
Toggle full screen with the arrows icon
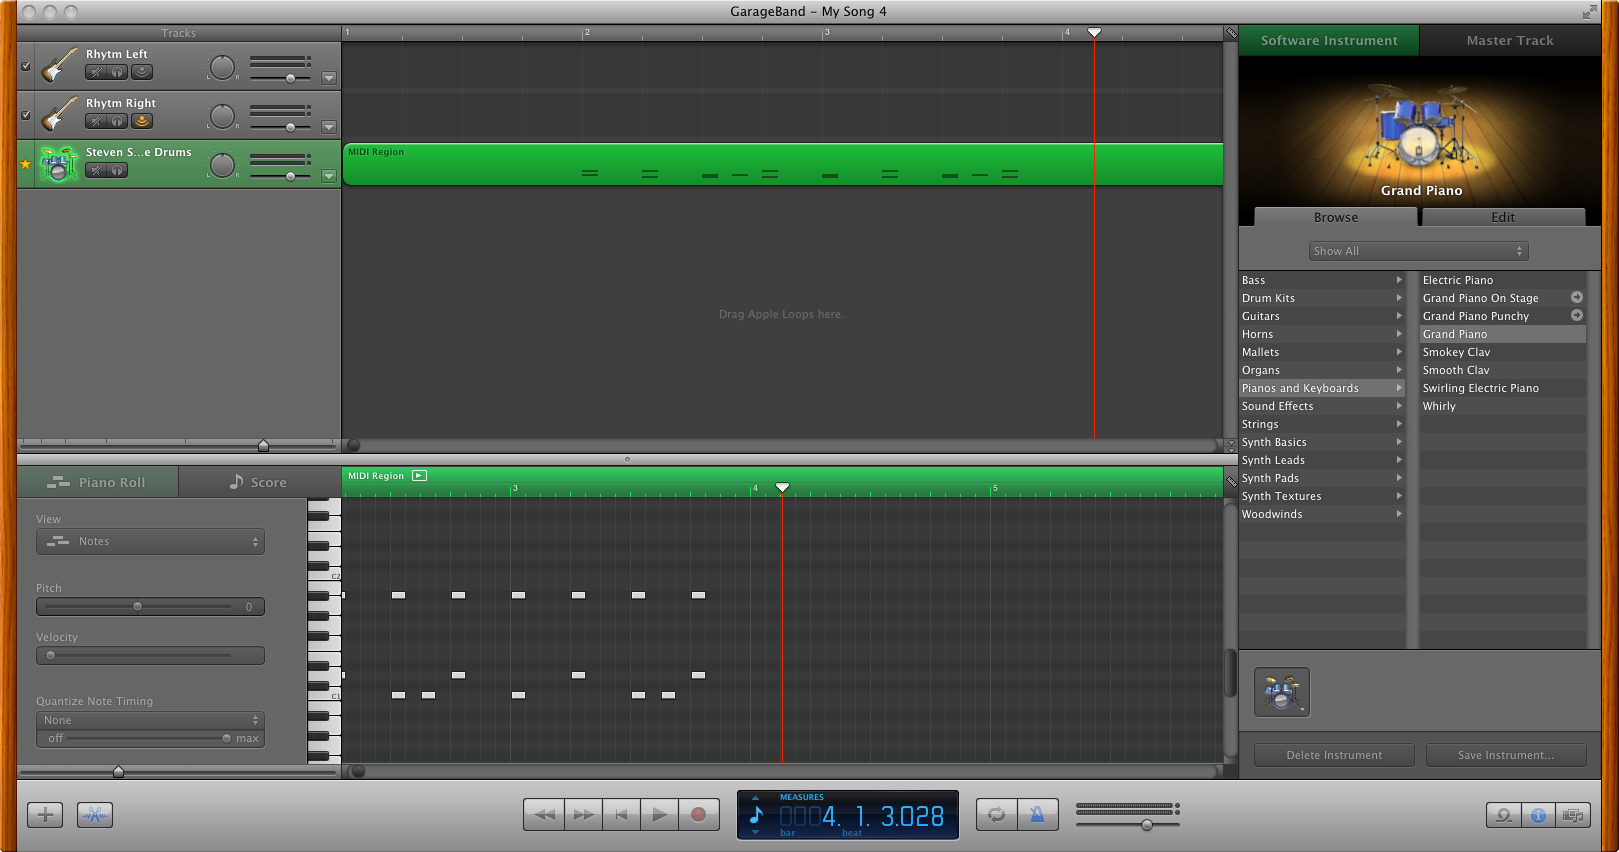[1589, 12]
